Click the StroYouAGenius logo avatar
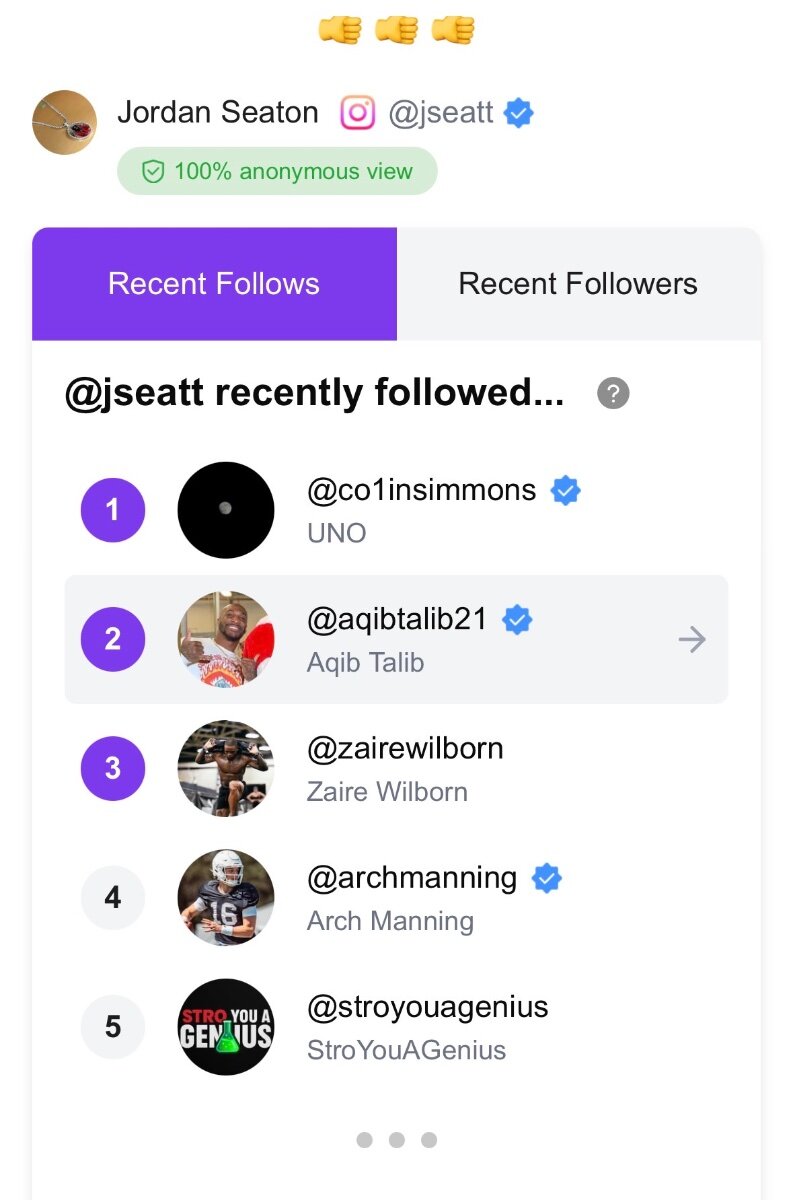This screenshot has height=1200, width=793. click(226, 1027)
